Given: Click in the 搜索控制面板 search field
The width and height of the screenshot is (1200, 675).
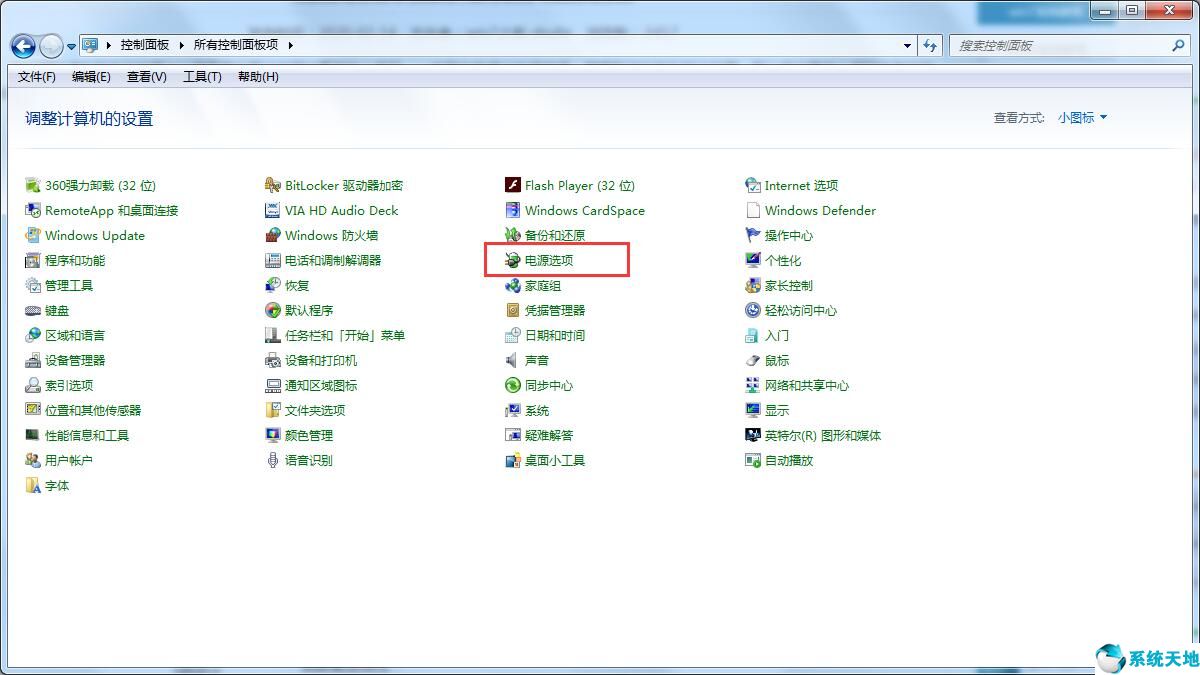Looking at the screenshot, I should (1068, 45).
